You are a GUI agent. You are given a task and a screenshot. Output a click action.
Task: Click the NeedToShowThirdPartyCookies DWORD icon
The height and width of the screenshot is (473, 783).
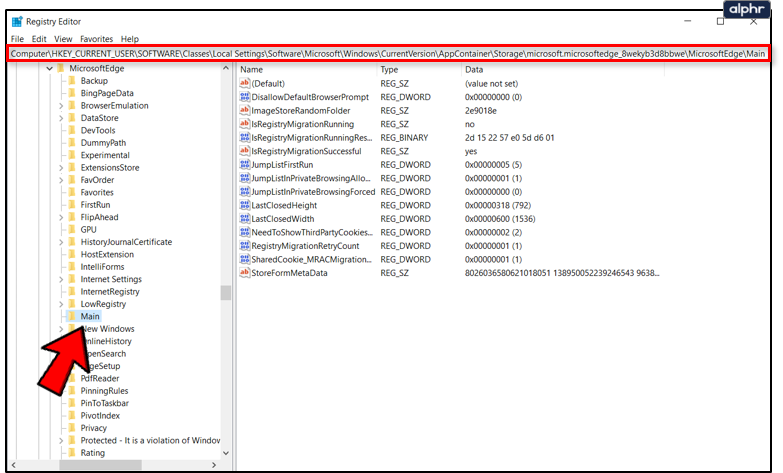click(x=245, y=231)
